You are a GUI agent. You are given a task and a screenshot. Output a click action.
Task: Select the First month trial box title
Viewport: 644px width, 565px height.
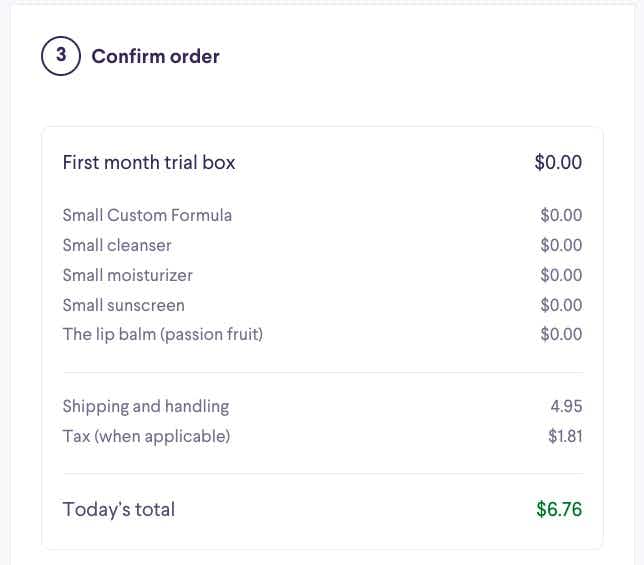[149, 162]
